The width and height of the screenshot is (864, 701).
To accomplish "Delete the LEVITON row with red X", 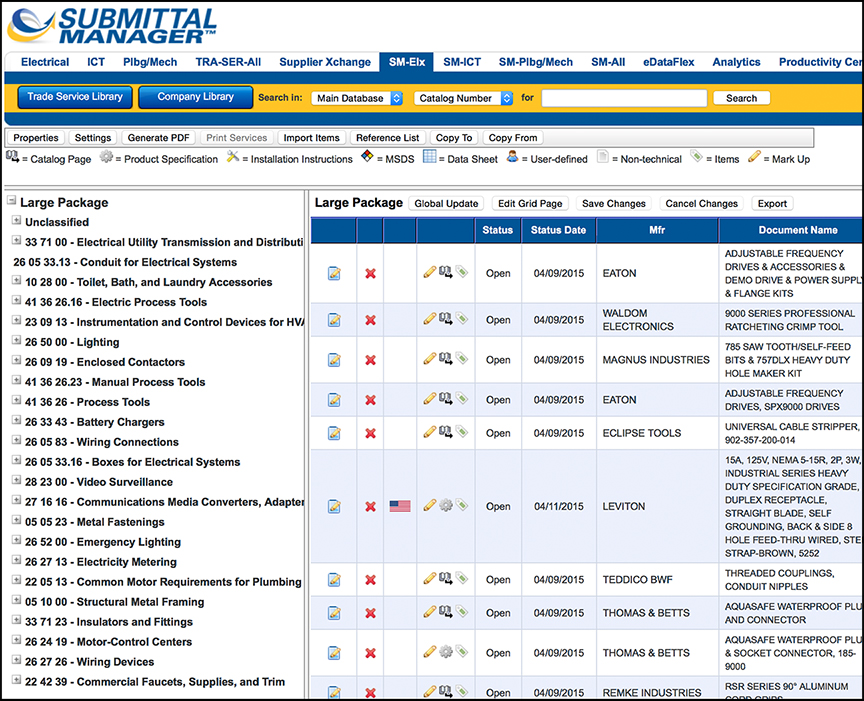I will tap(370, 506).
